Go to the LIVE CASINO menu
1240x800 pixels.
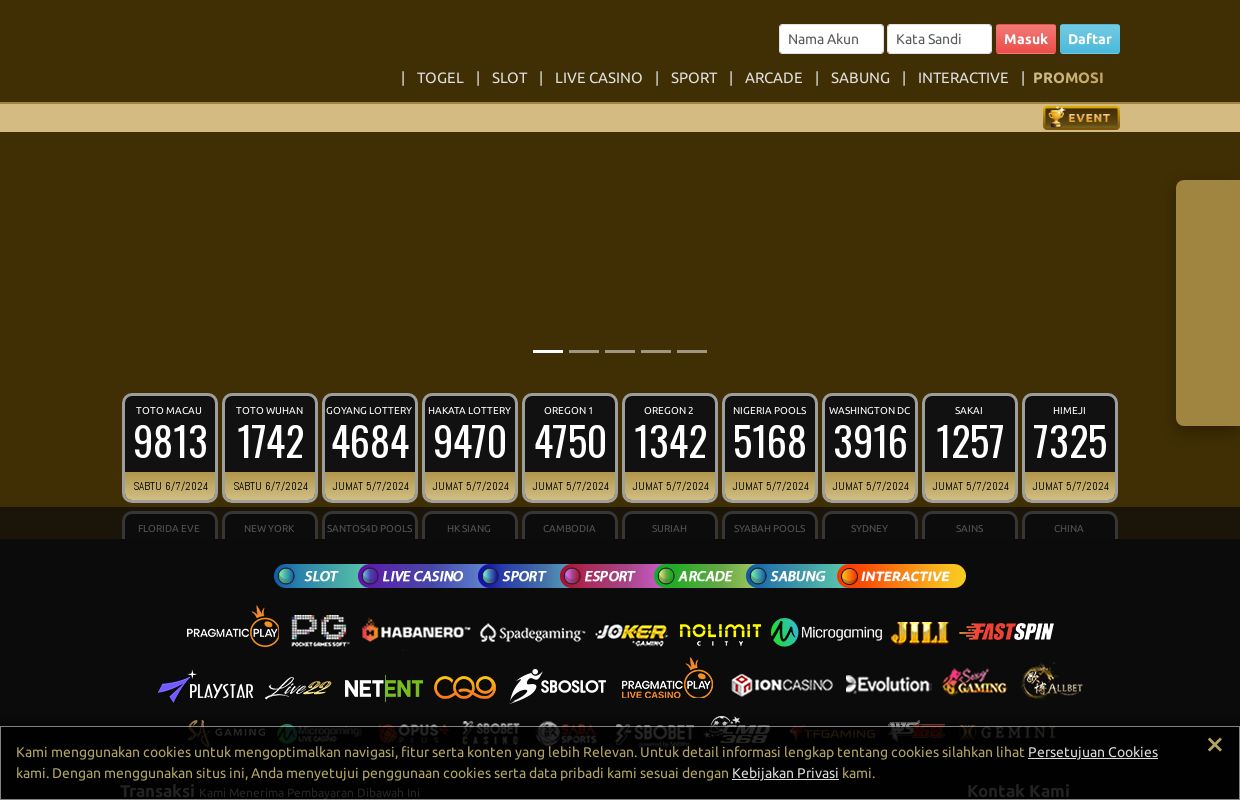(599, 78)
